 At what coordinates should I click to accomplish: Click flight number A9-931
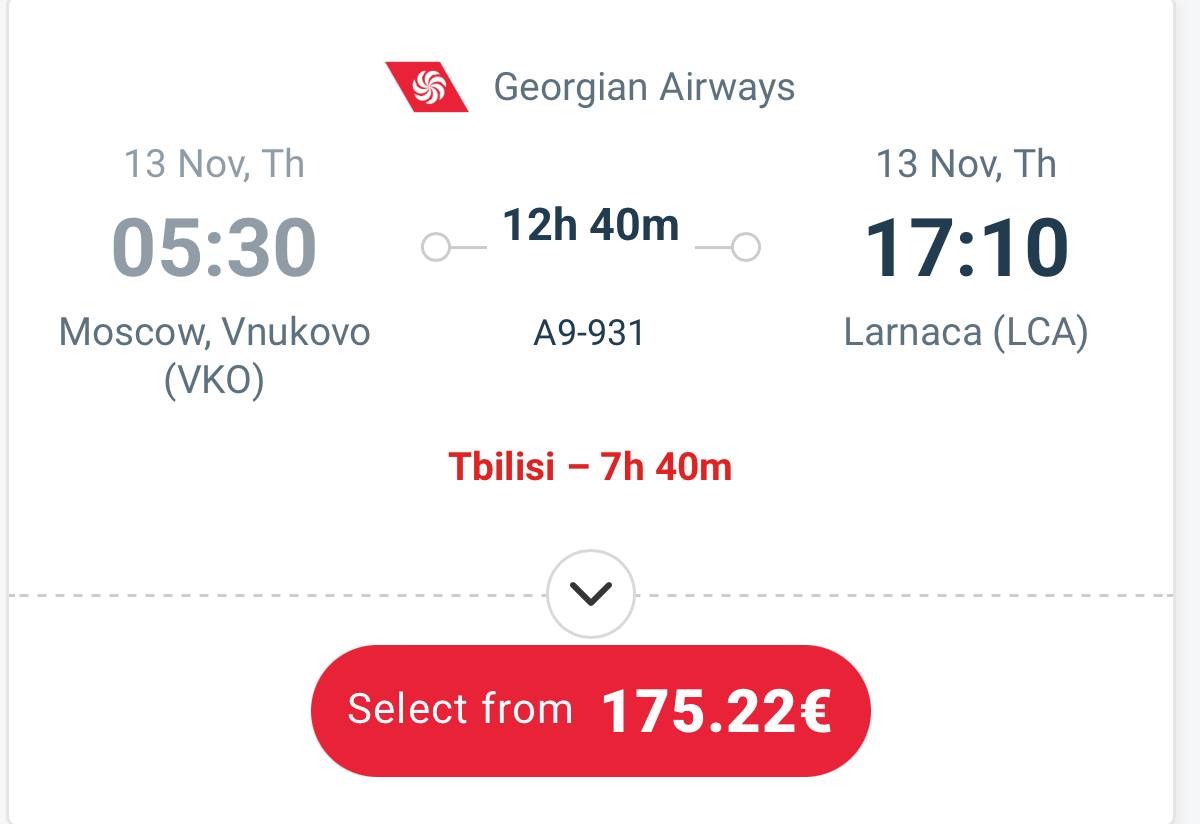pyautogui.click(x=590, y=333)
